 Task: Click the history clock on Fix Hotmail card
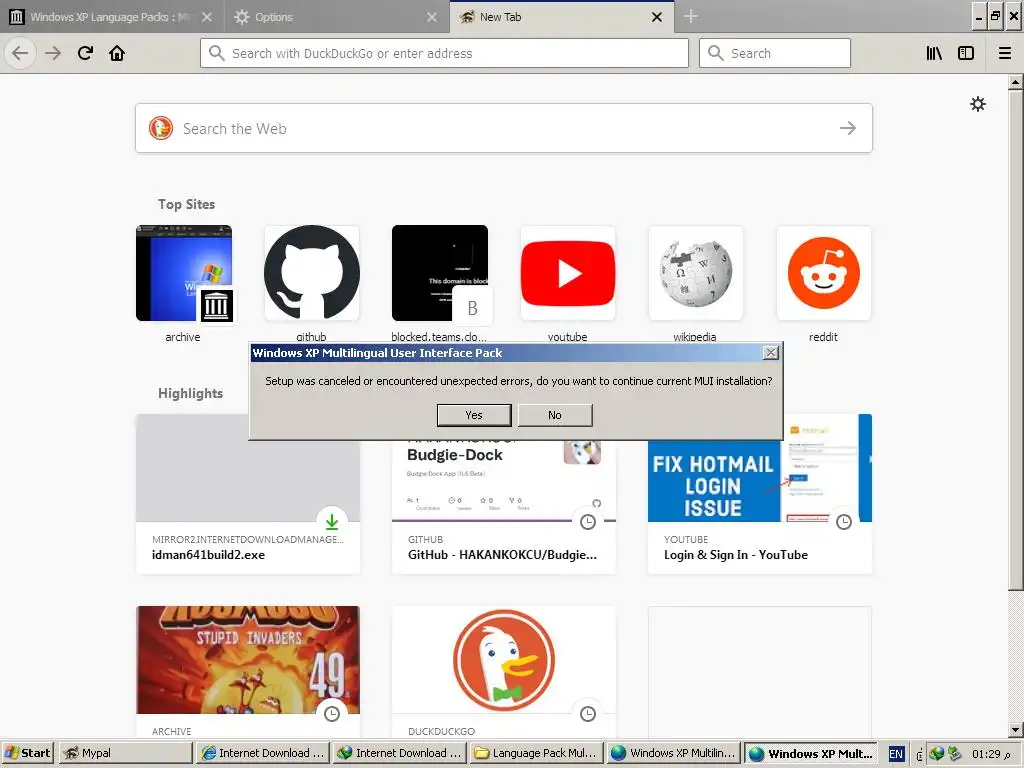[844, 521]
